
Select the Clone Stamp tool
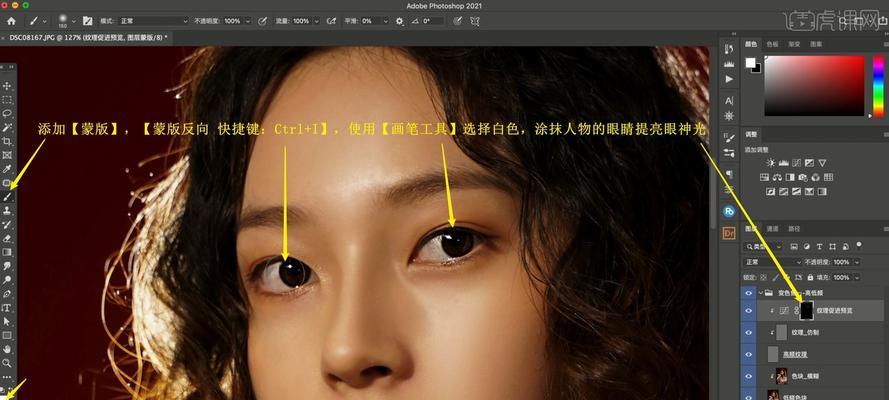(x=7, y=210)
